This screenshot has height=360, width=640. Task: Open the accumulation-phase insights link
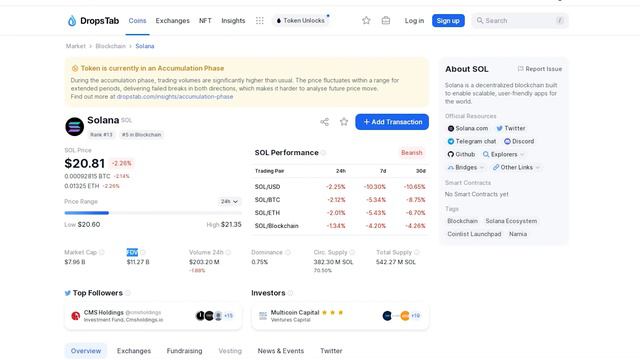[x=175, y=97]
